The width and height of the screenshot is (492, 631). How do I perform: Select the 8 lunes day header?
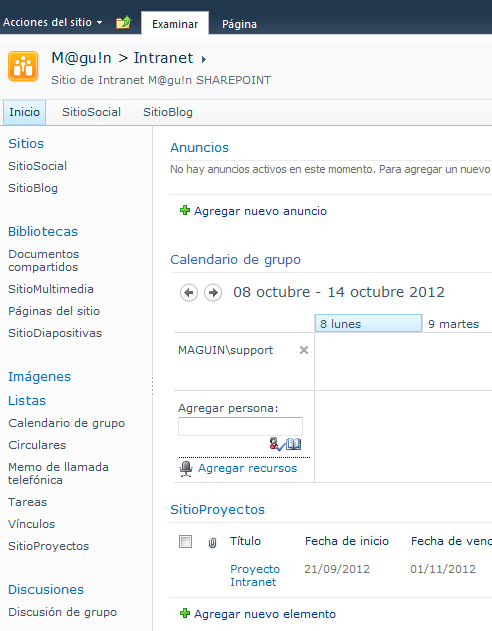[368, 324]
